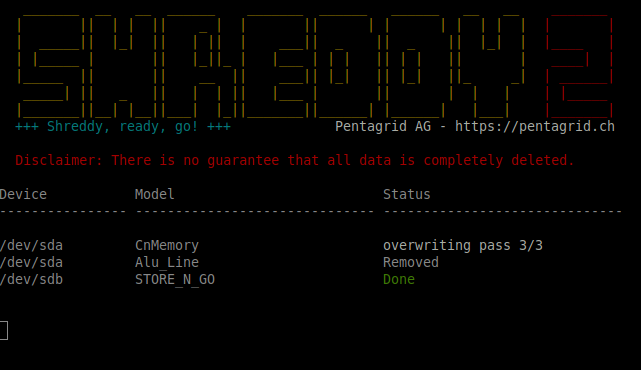Click the Removed status text

tap(411, 262)
